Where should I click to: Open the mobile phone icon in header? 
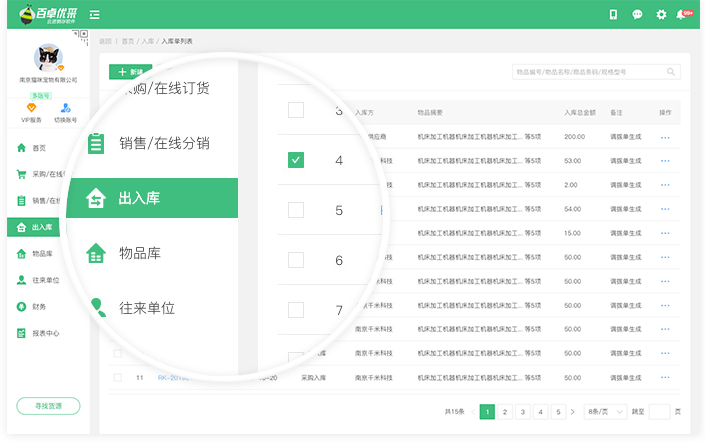pyautogui.click(x=613, y=14)
